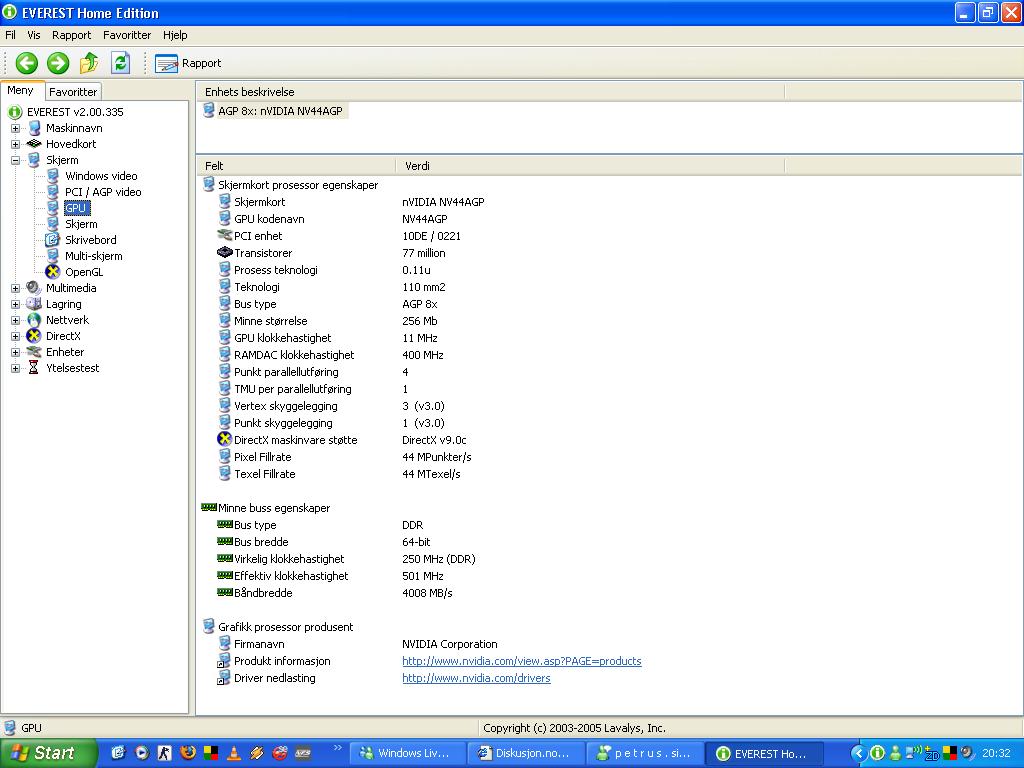
Task: Click the Transistorer chip icon
Action: (x=225, y=253)
